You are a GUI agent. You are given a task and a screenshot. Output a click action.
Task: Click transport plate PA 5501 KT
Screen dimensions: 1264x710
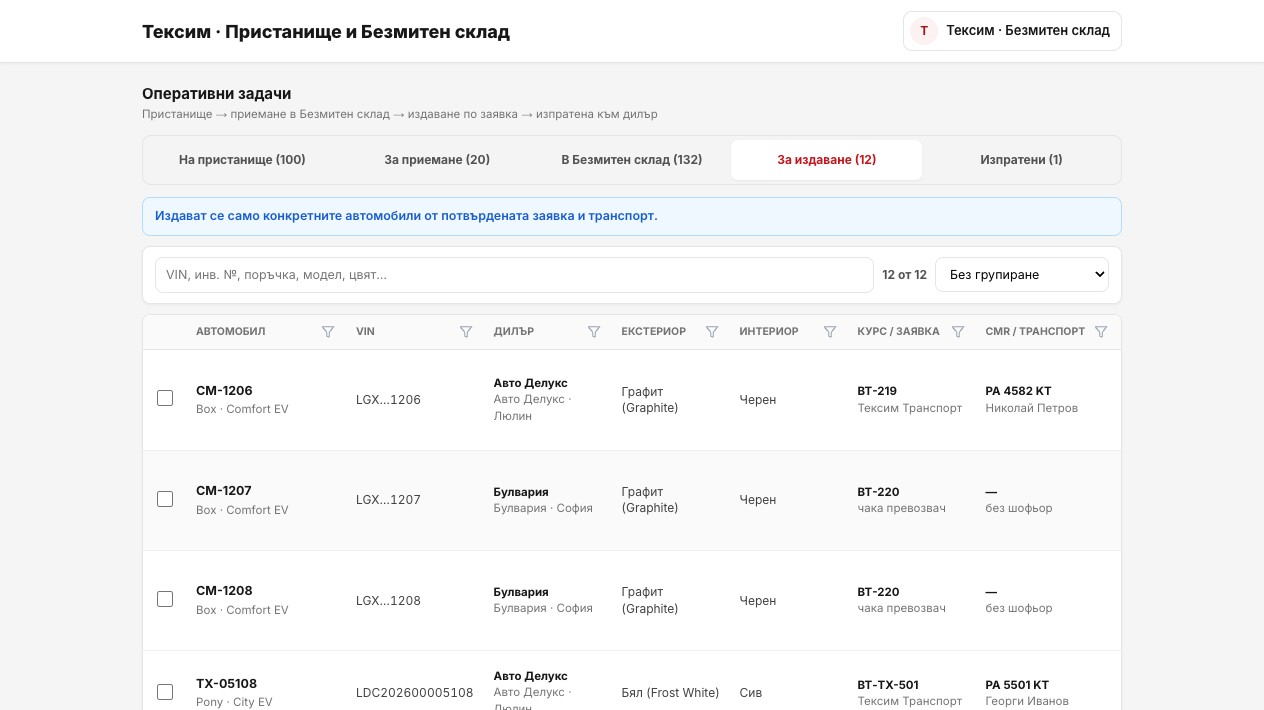[x=1017, y=685]
